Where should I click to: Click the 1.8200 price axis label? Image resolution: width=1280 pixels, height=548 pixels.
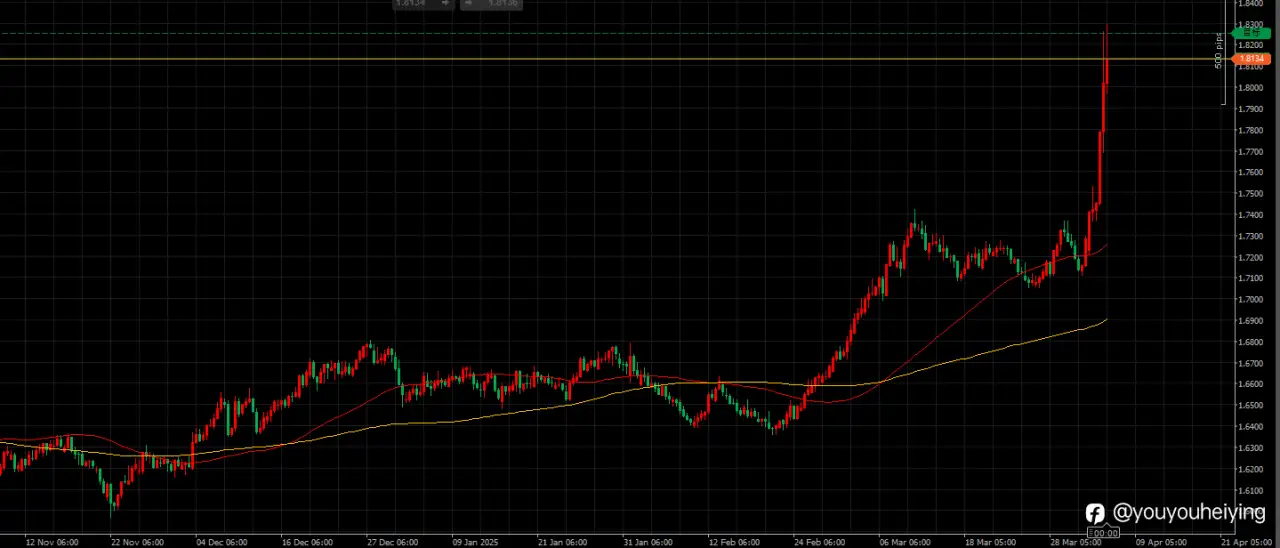[x=1251, y=45]
